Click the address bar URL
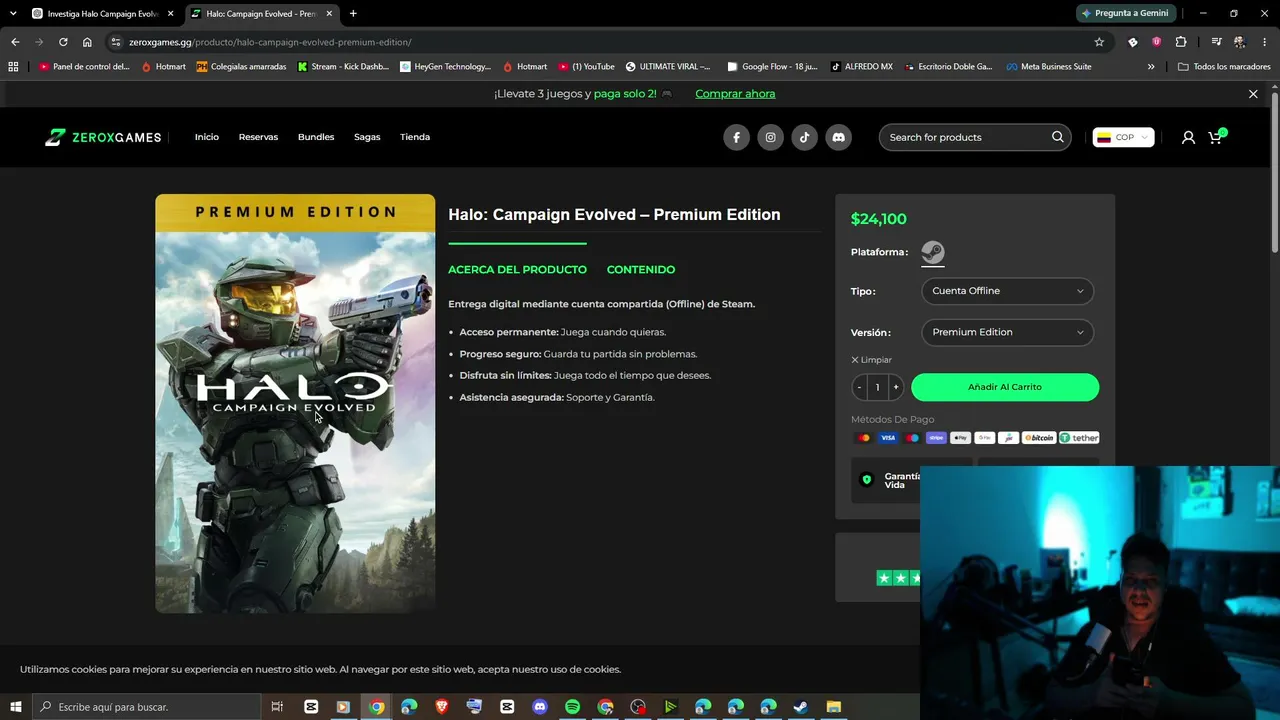The height and width of the screenshot is (720, 1280). tap(270, 42)
